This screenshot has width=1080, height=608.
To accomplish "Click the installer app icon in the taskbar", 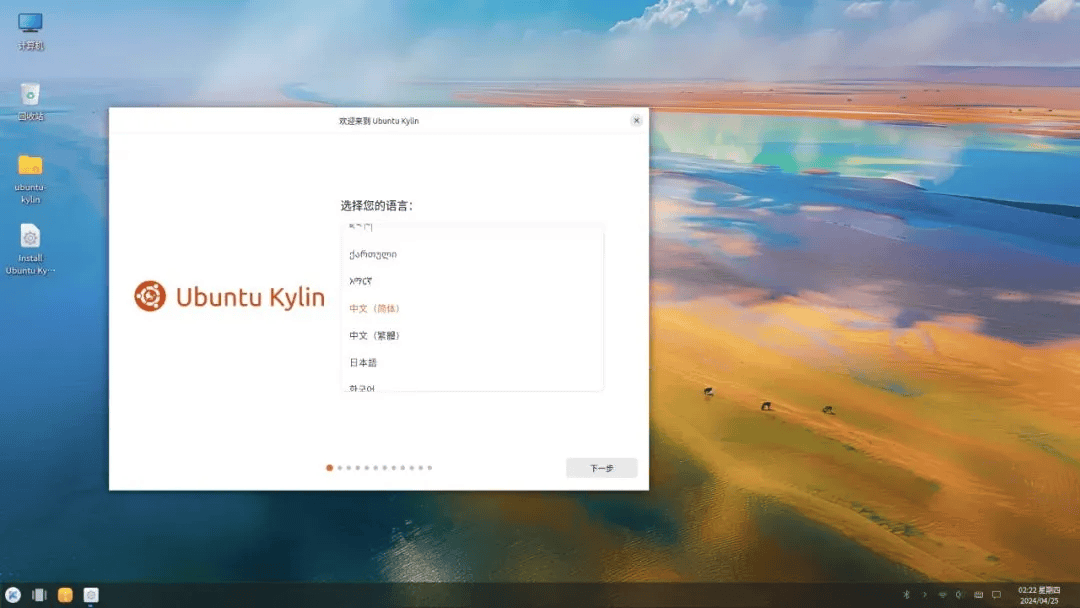I will [91, 595].
